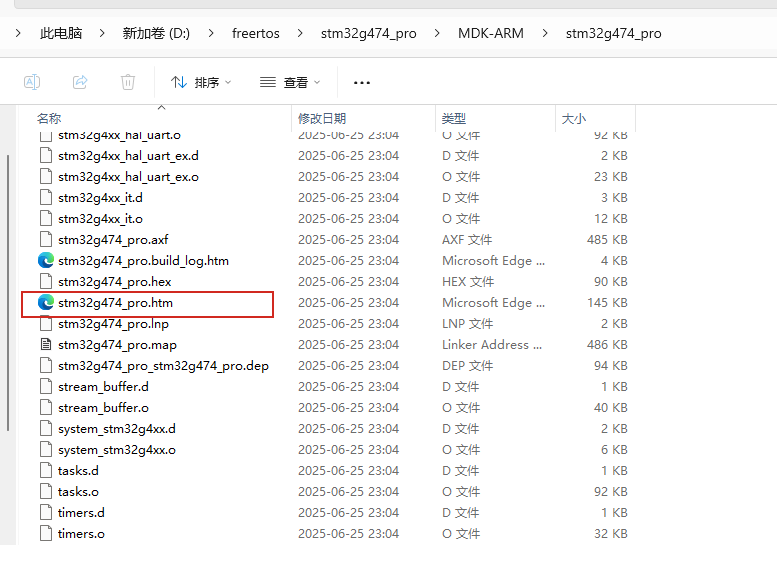The width and height of the screenshot is (777, 561).
Task: Sort by 类型 column header
Action: 453,118
